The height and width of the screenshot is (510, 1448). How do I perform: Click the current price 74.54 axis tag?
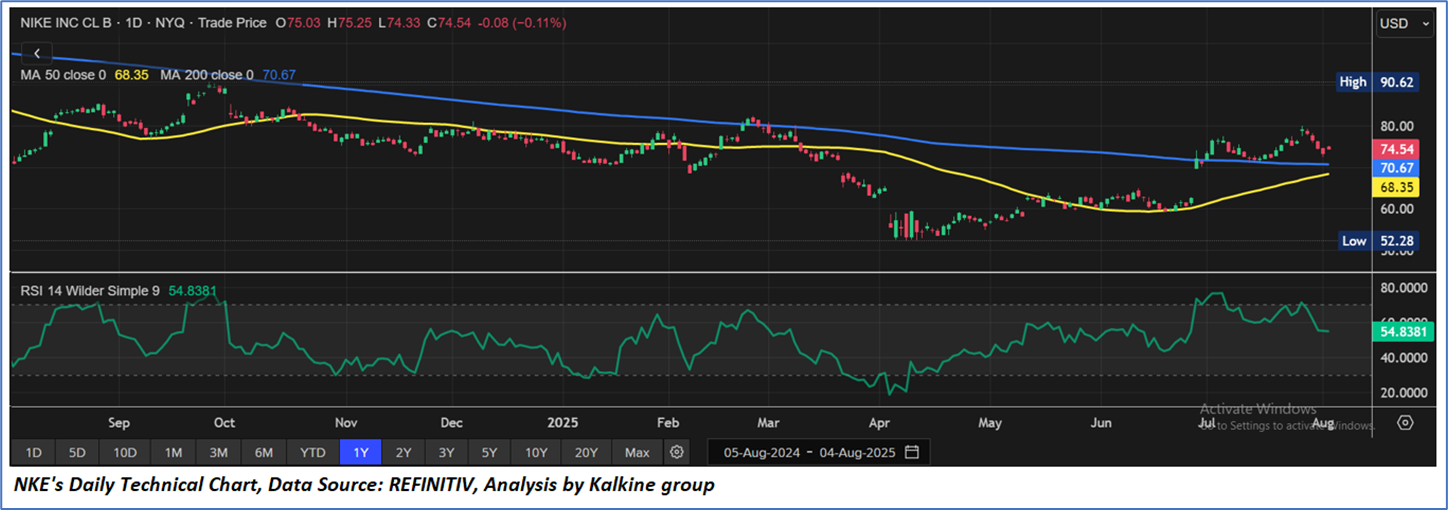coord(1396,148)
